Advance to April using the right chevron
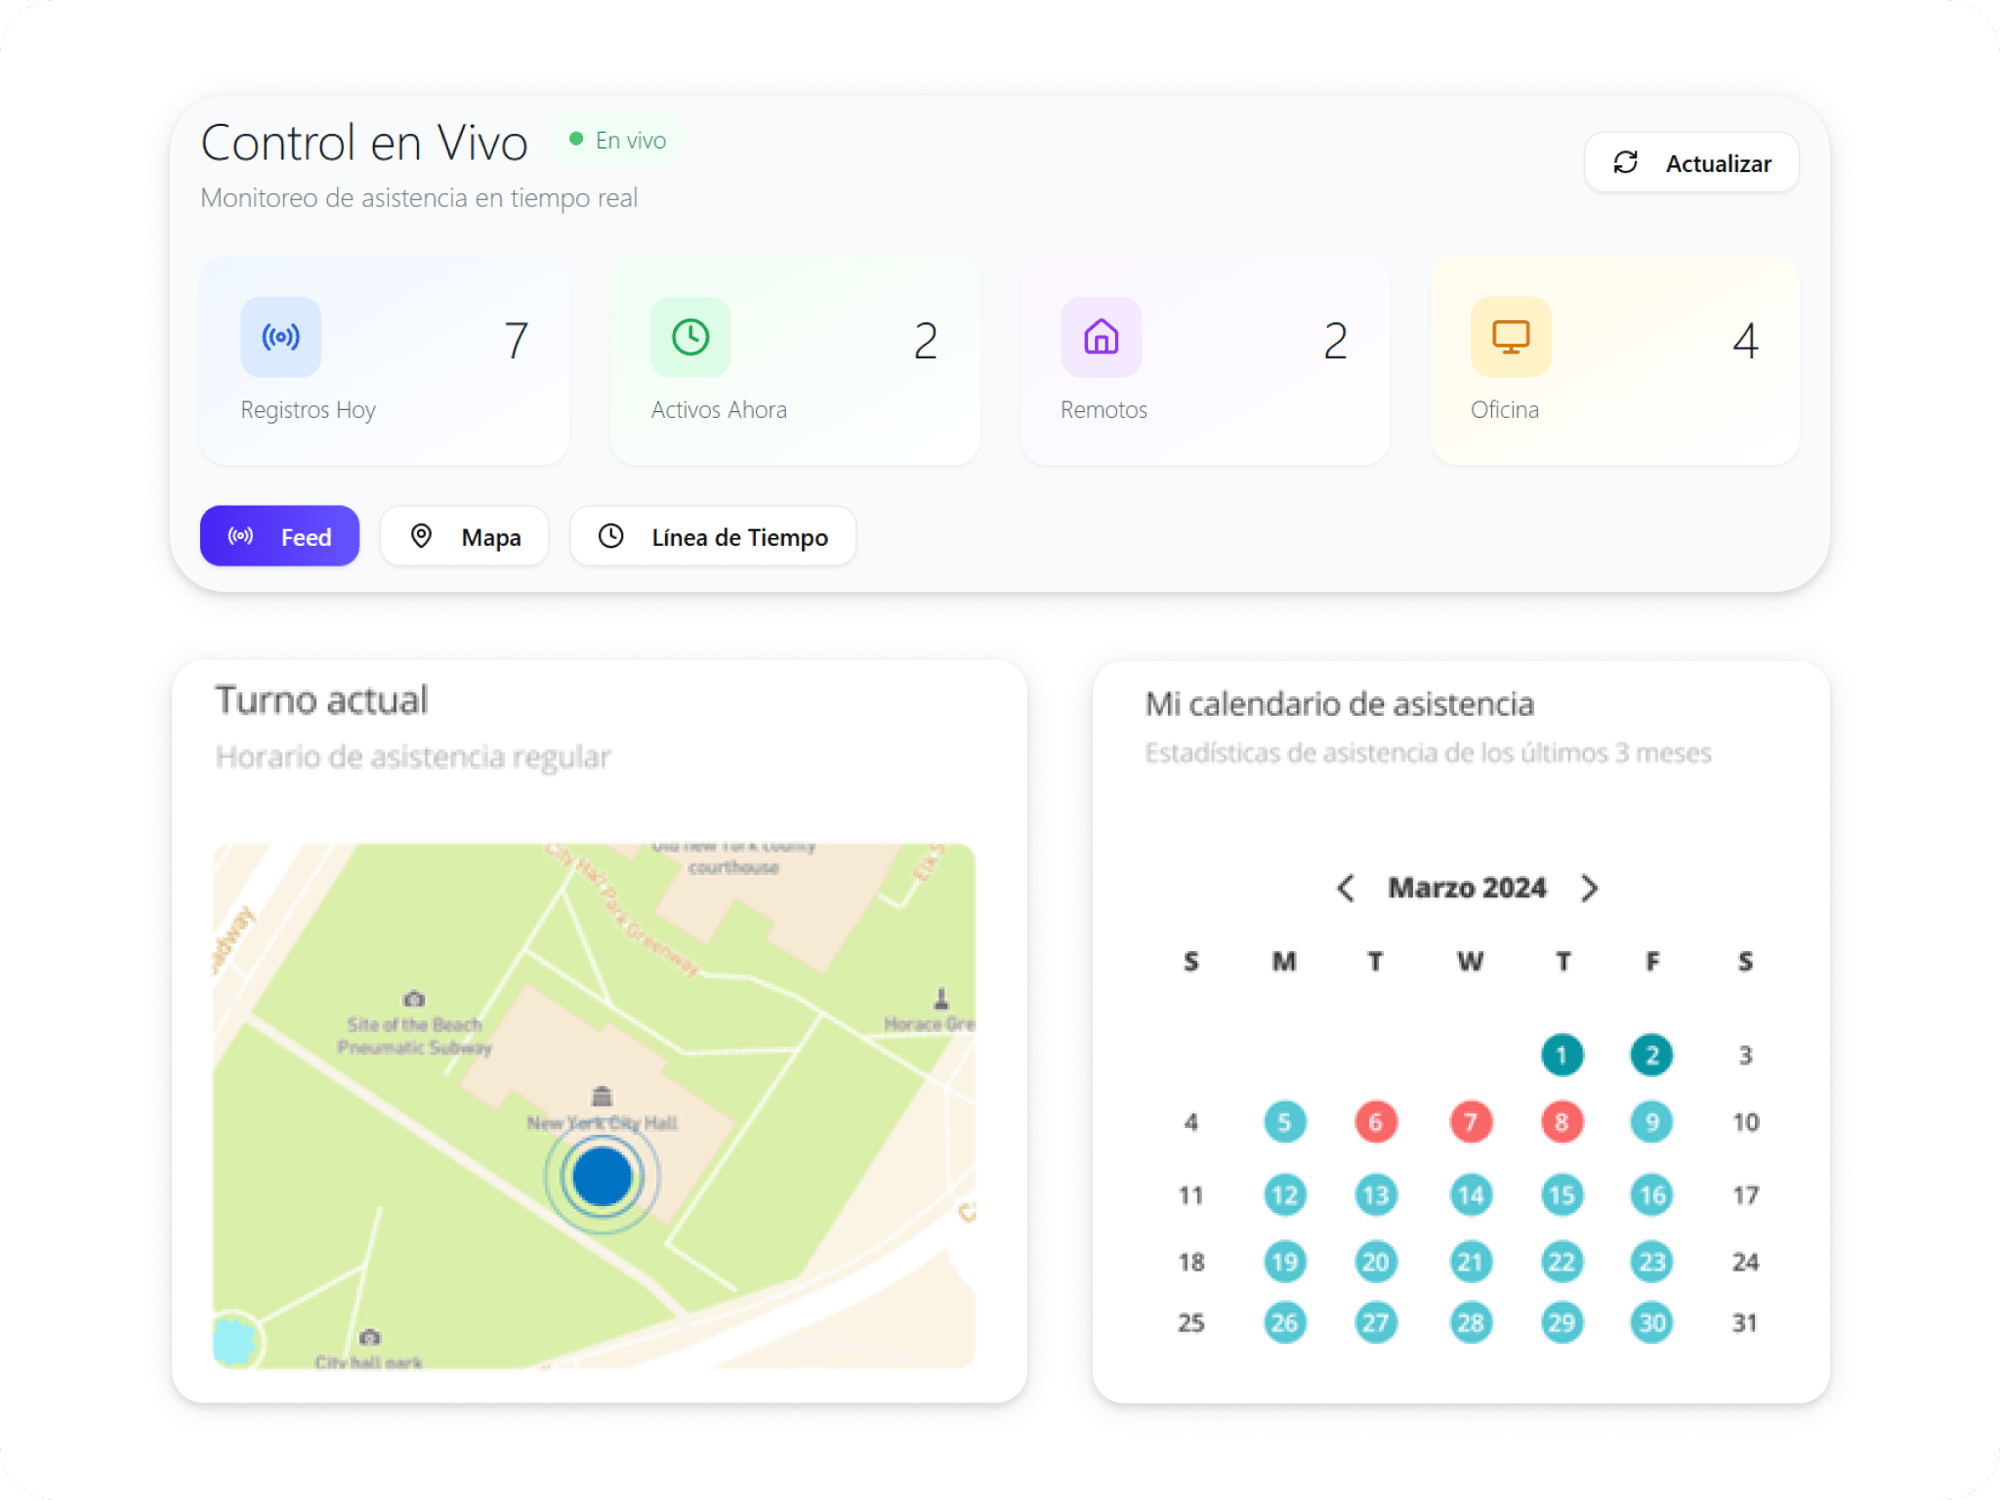2000x1500 pixels. [x=1590, y=887]
